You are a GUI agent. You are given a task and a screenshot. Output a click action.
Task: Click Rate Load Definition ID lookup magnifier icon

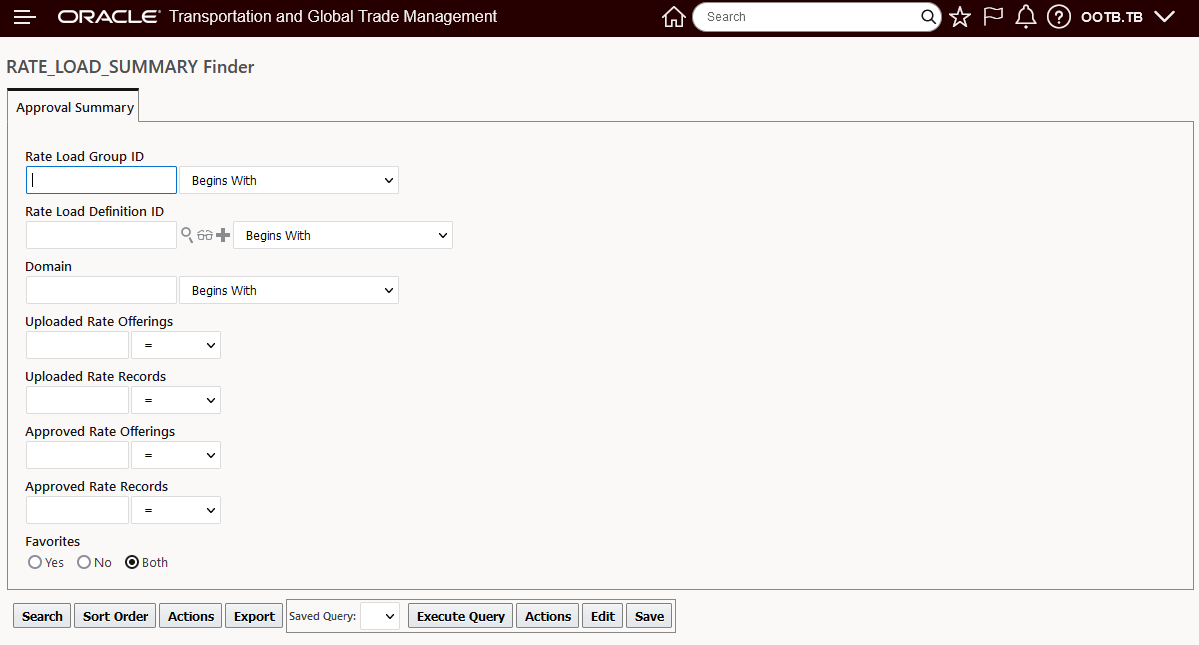pyautogui.click(x=187, y=235)
